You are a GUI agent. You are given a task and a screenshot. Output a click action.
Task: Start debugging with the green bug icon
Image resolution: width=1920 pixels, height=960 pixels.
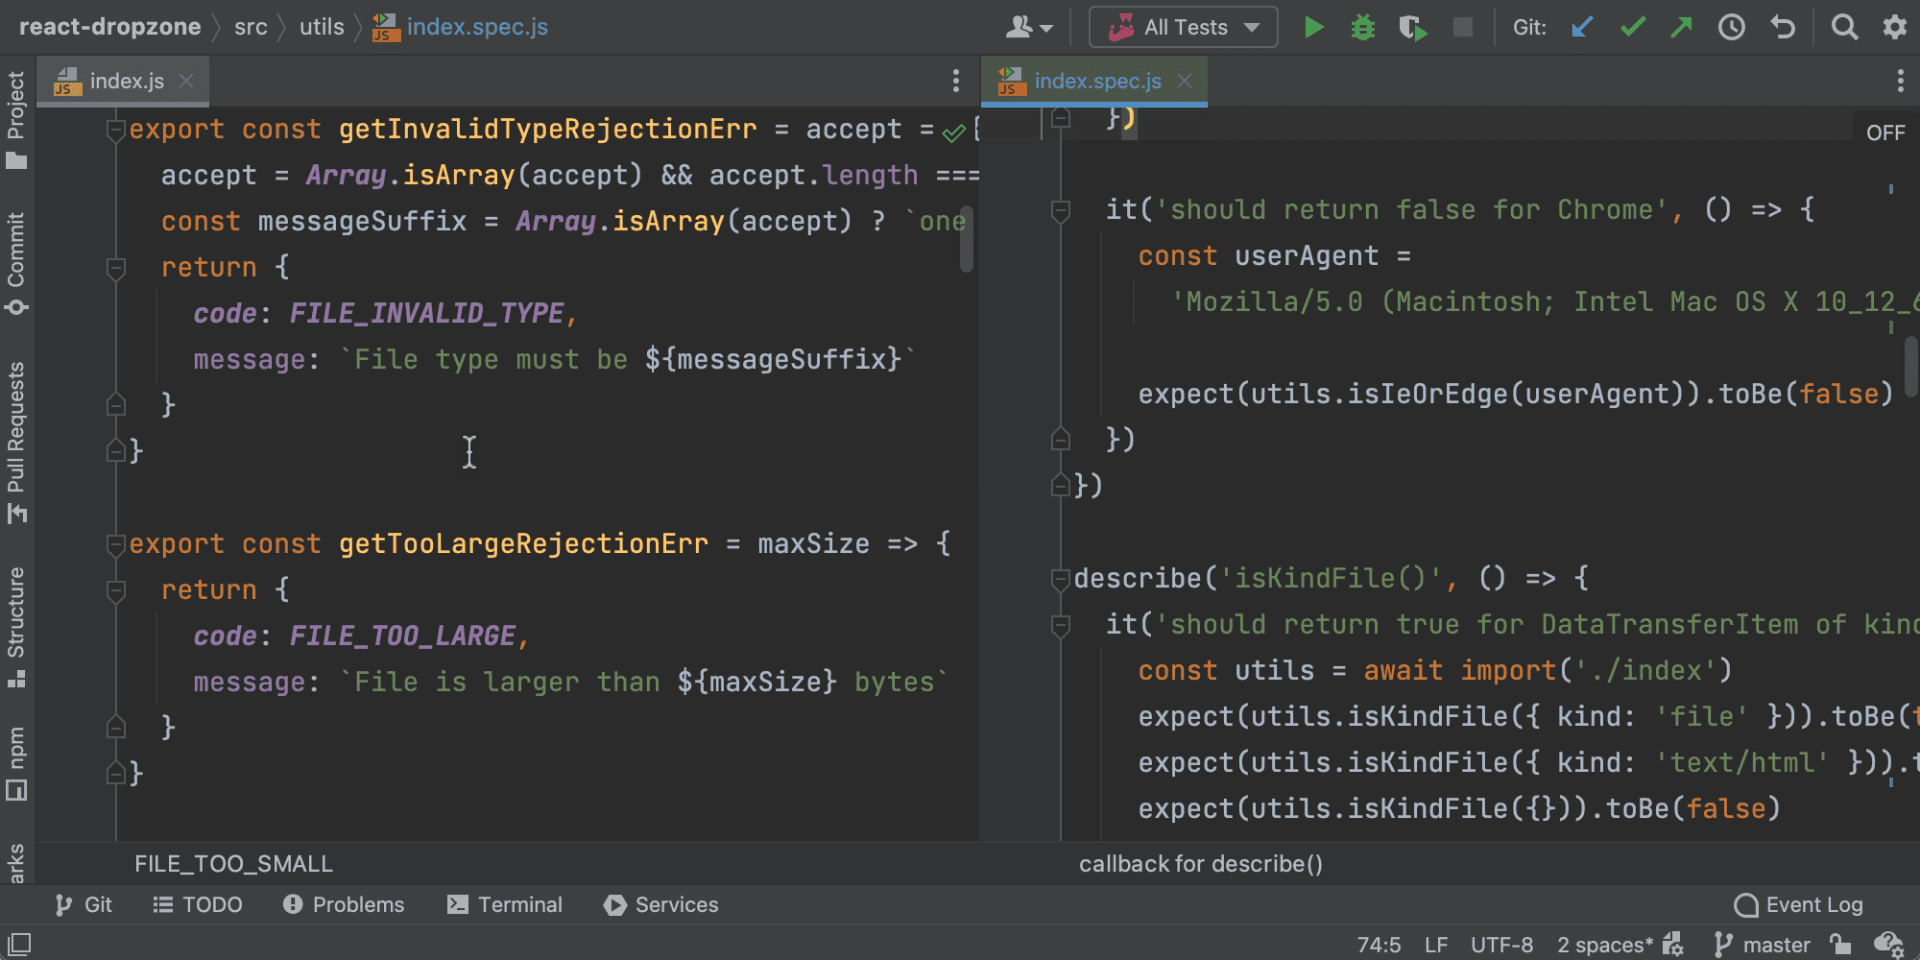coord(1363,27)
